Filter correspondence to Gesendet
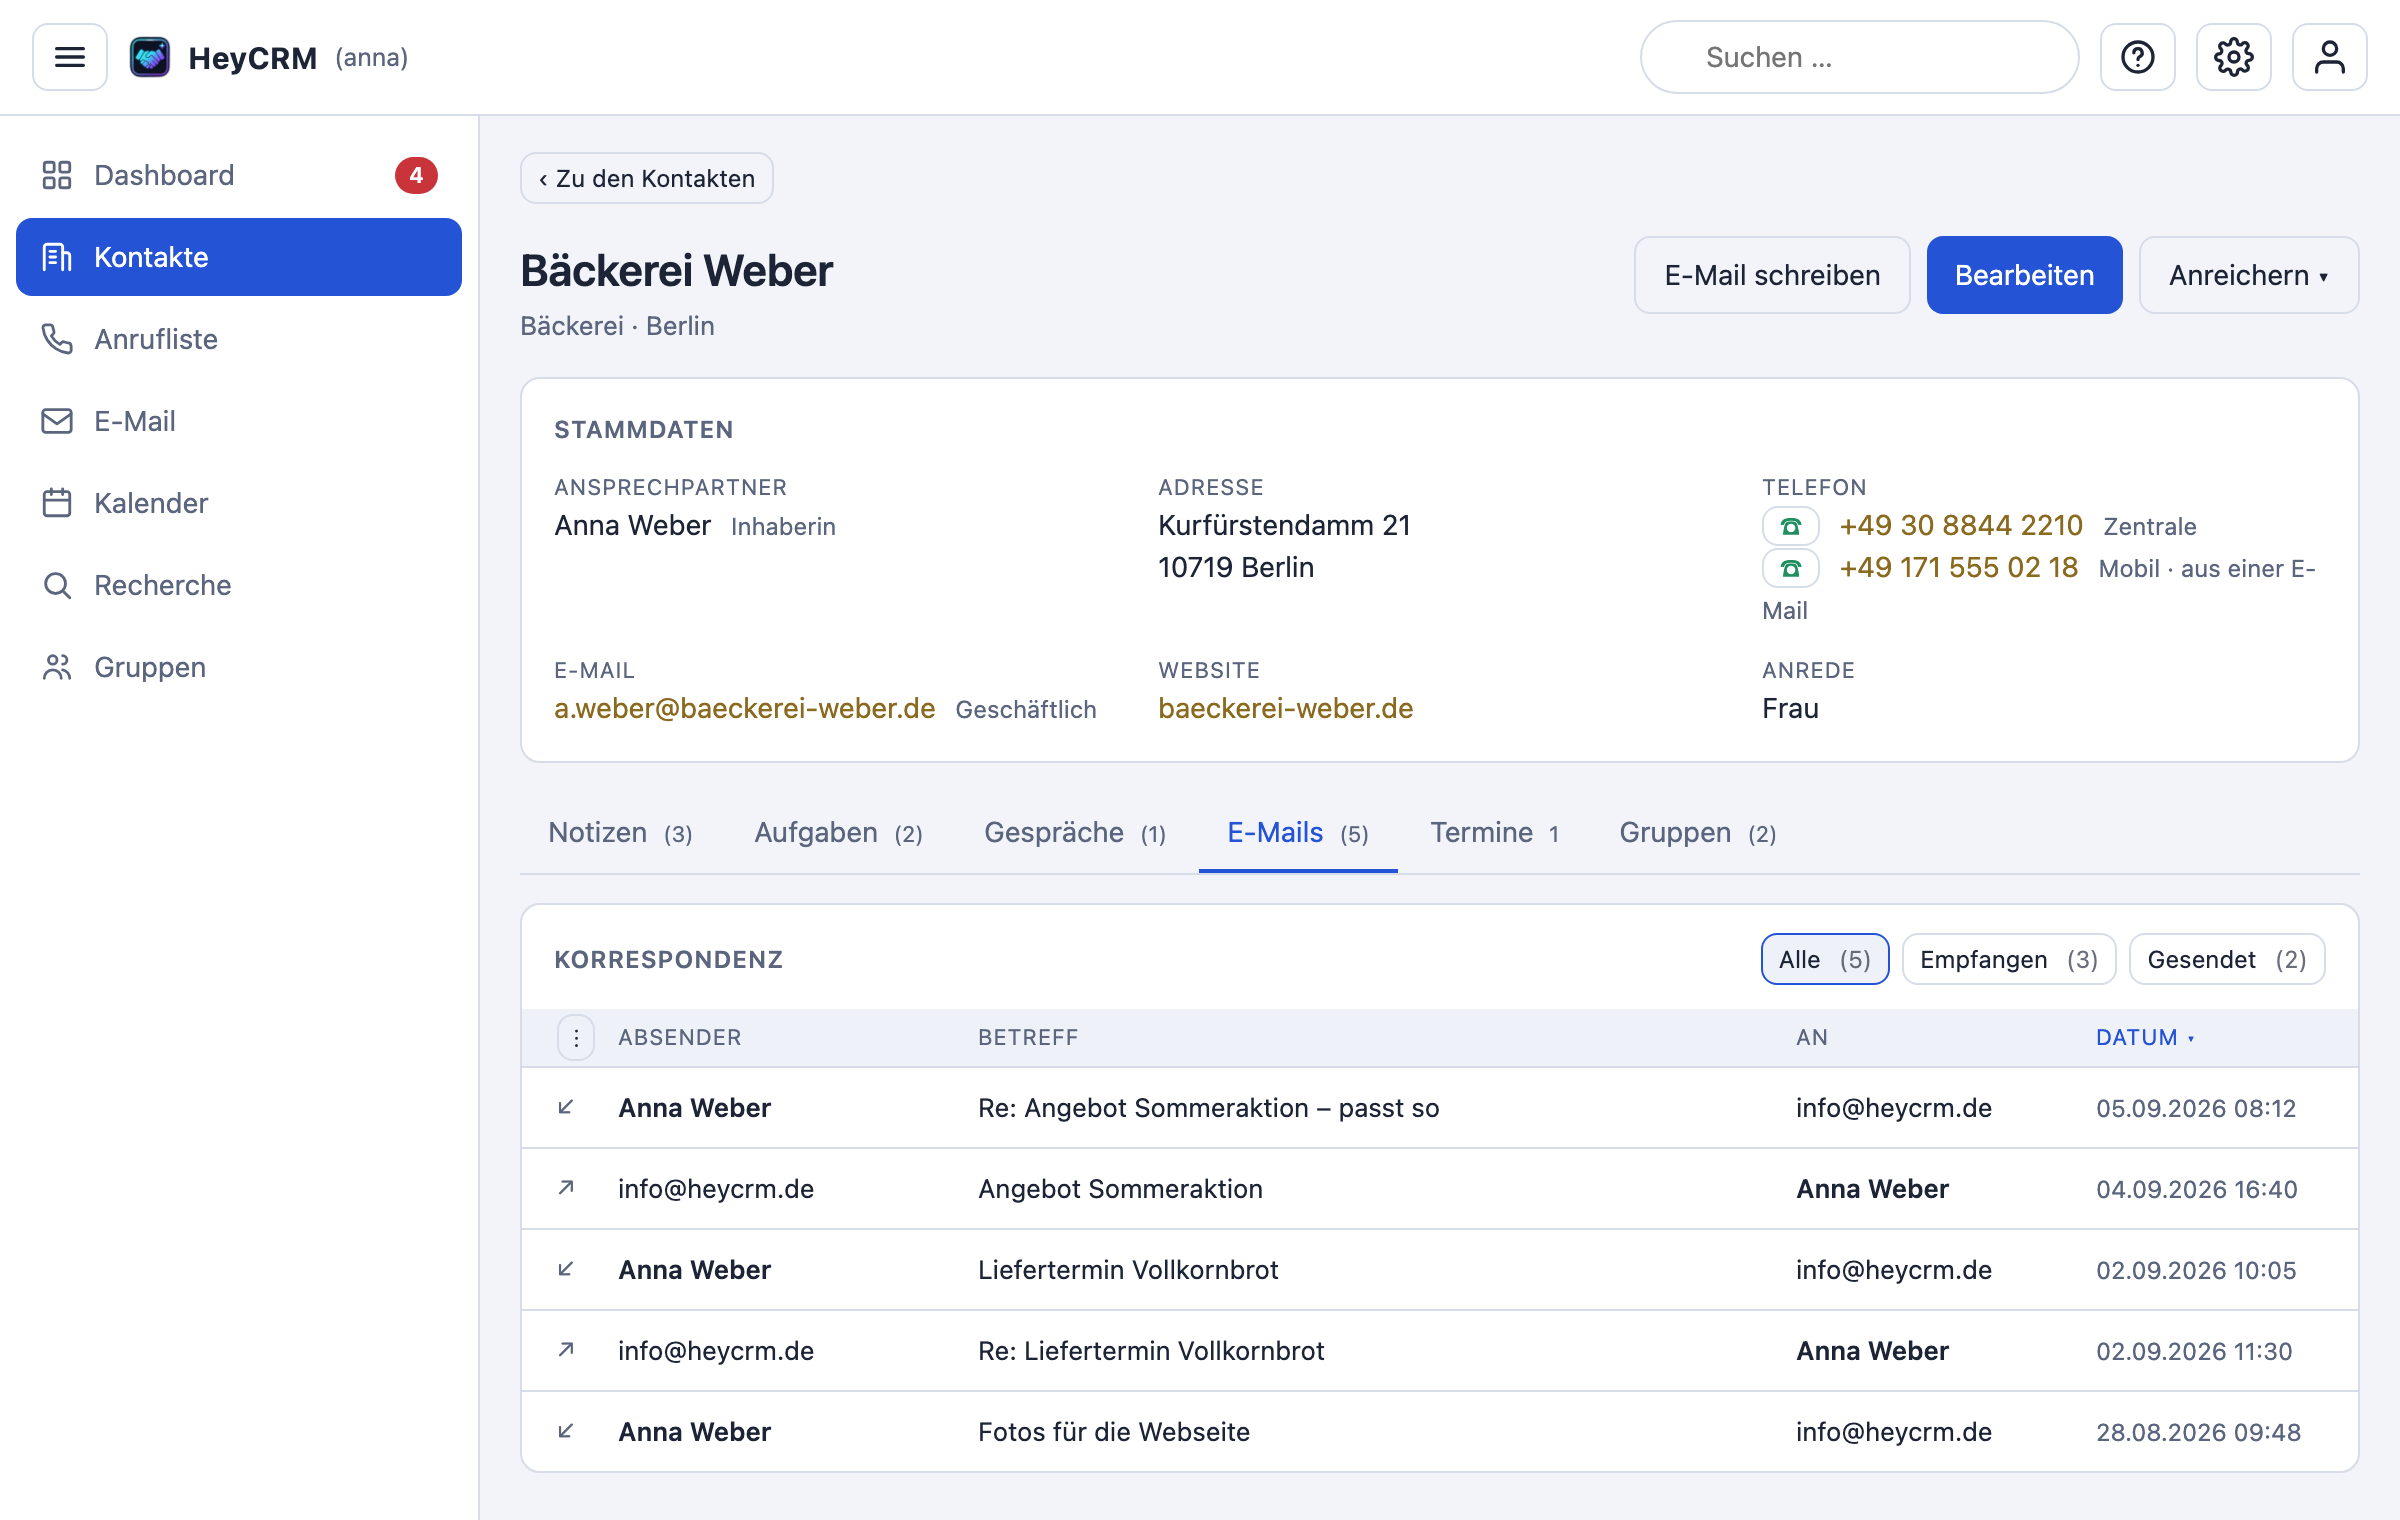The image size is (2400, 1520). (x=2226, y=960)
